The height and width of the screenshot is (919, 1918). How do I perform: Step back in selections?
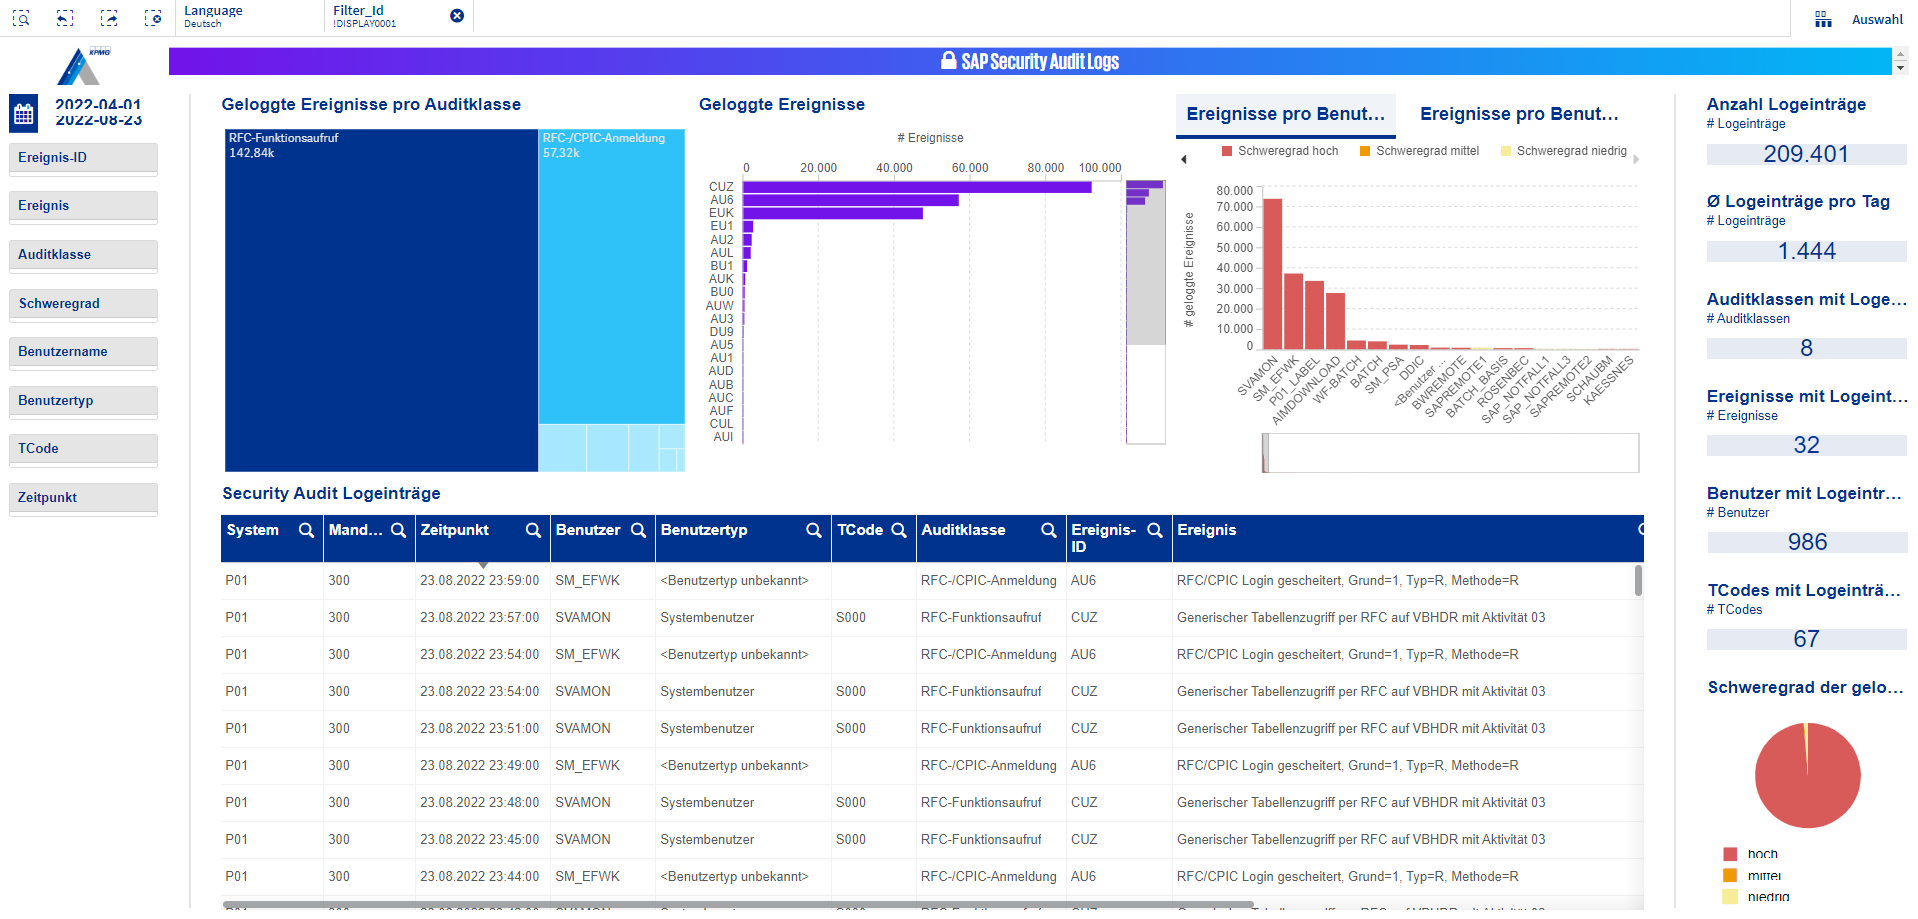click(65, 18)
